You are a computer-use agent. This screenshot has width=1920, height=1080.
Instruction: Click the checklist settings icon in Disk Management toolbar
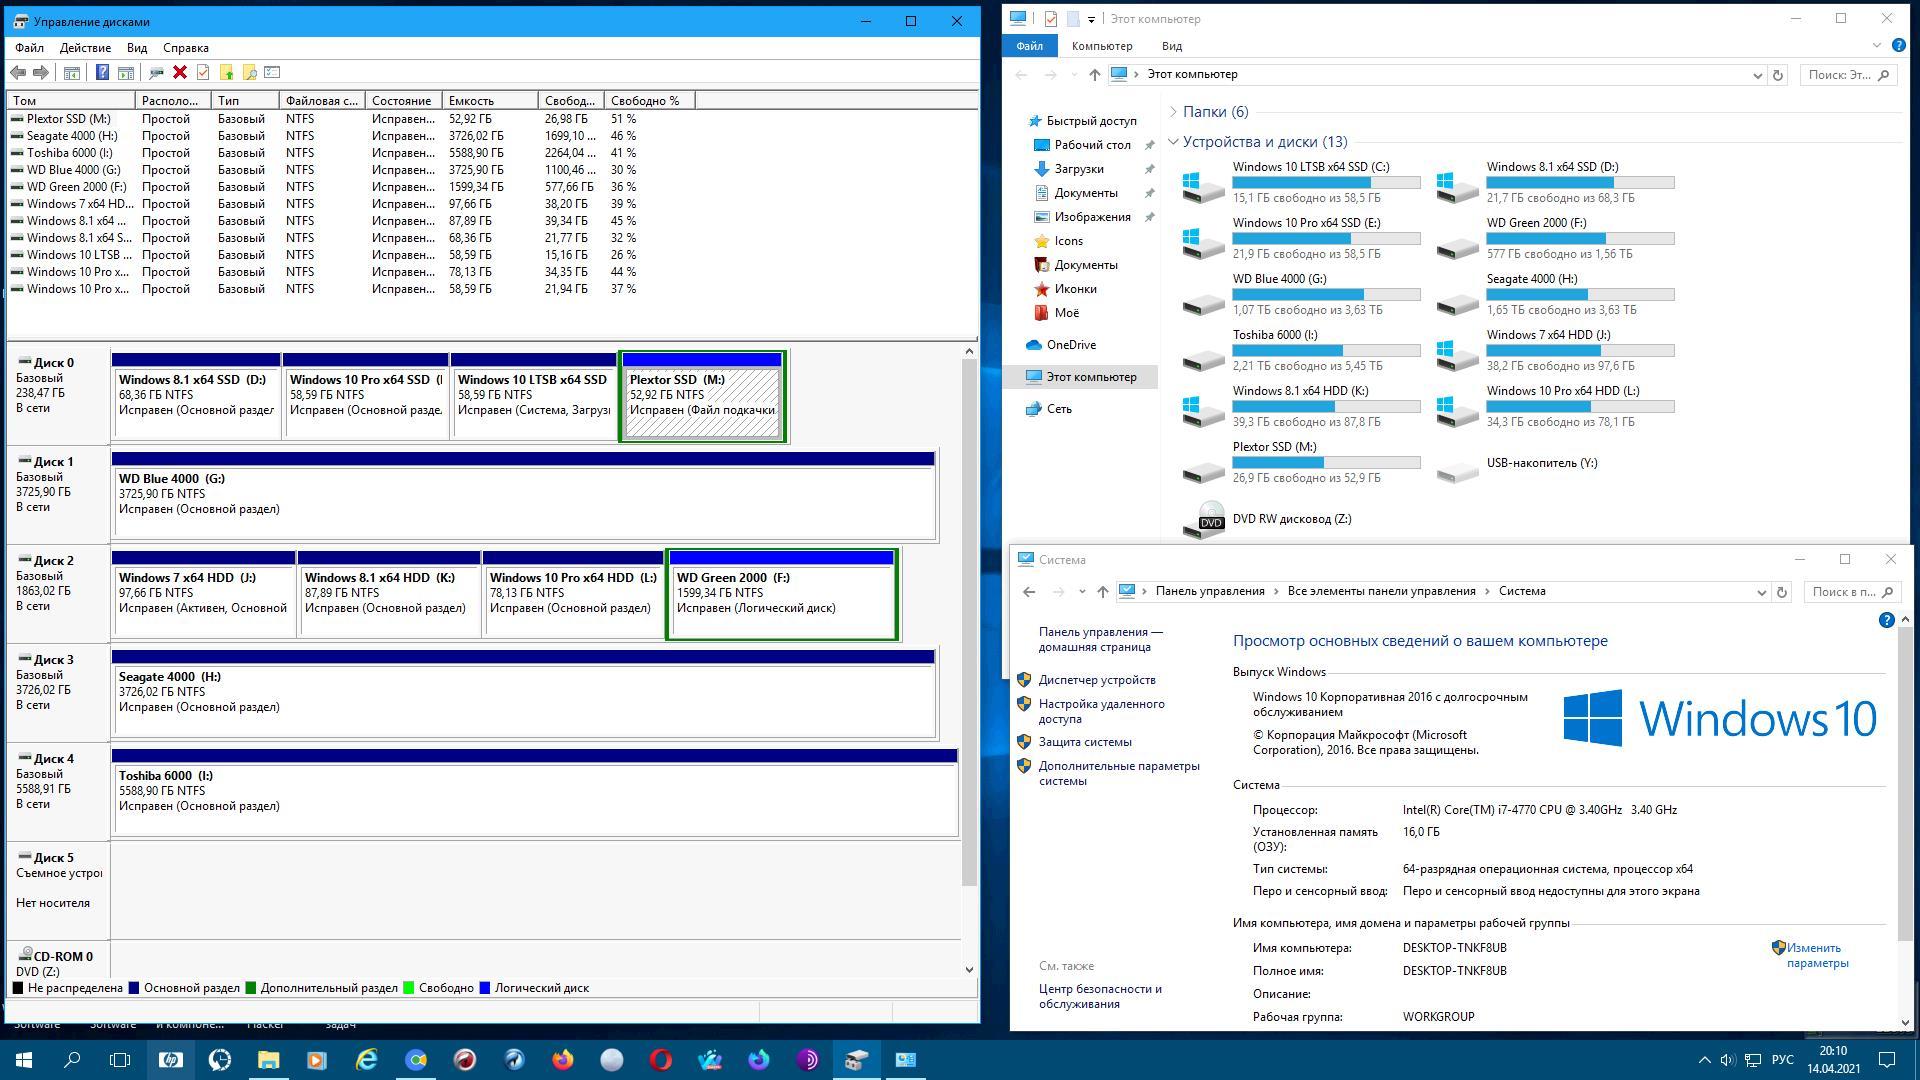point(273,72)
